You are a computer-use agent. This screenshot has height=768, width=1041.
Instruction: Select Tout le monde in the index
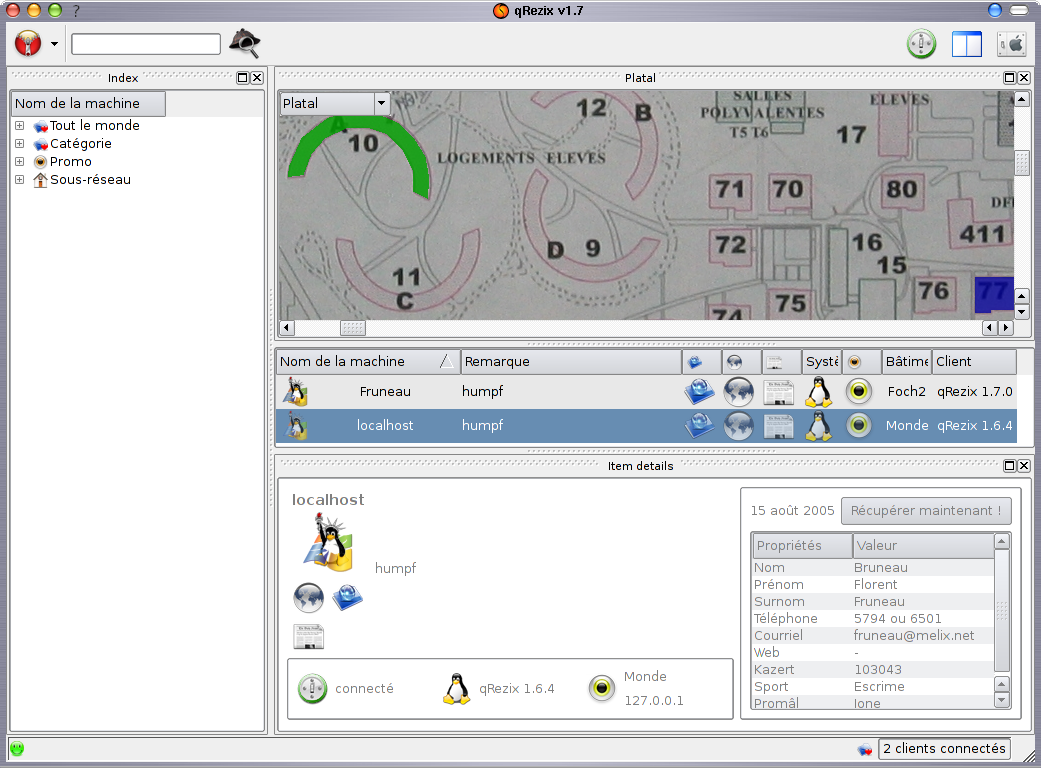coord(94,125)
